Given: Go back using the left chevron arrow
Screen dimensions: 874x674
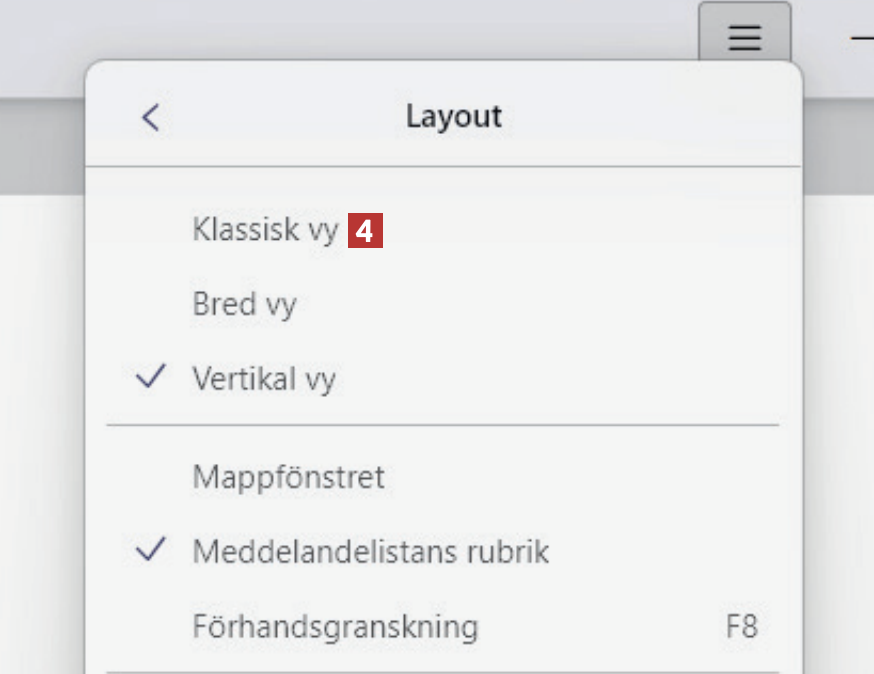Looking at the screenshot, I should (x=150, y=117).
